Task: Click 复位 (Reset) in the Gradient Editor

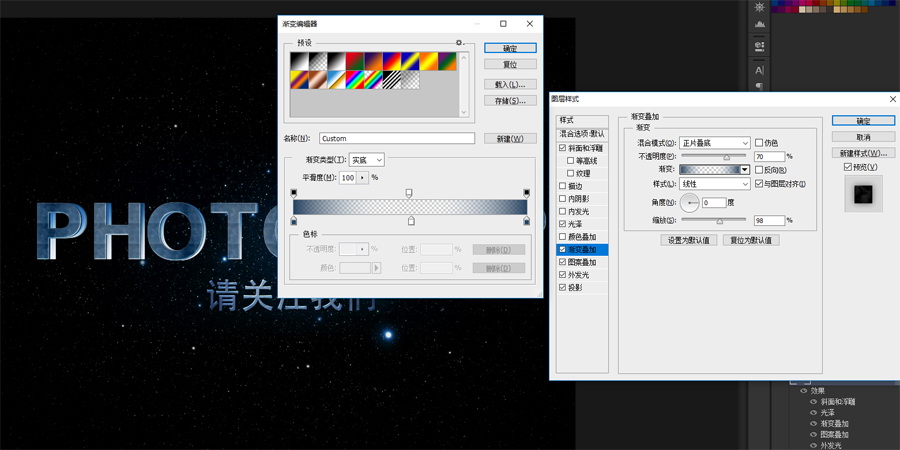Action: tap(510, 64)
